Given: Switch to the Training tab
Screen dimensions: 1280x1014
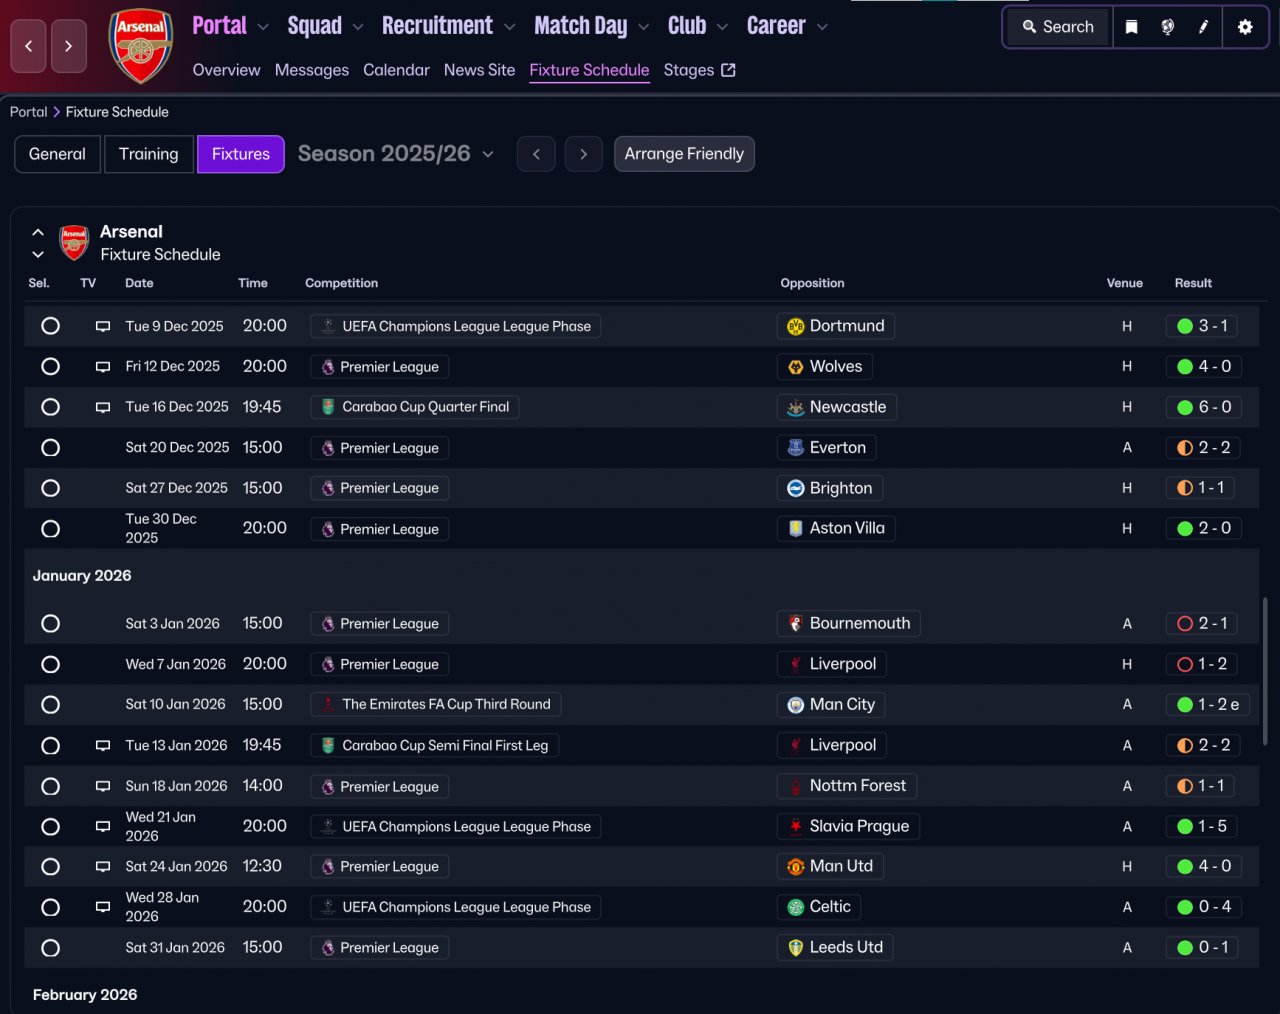Looking at the screenshot, I should [x=149, y=154].
